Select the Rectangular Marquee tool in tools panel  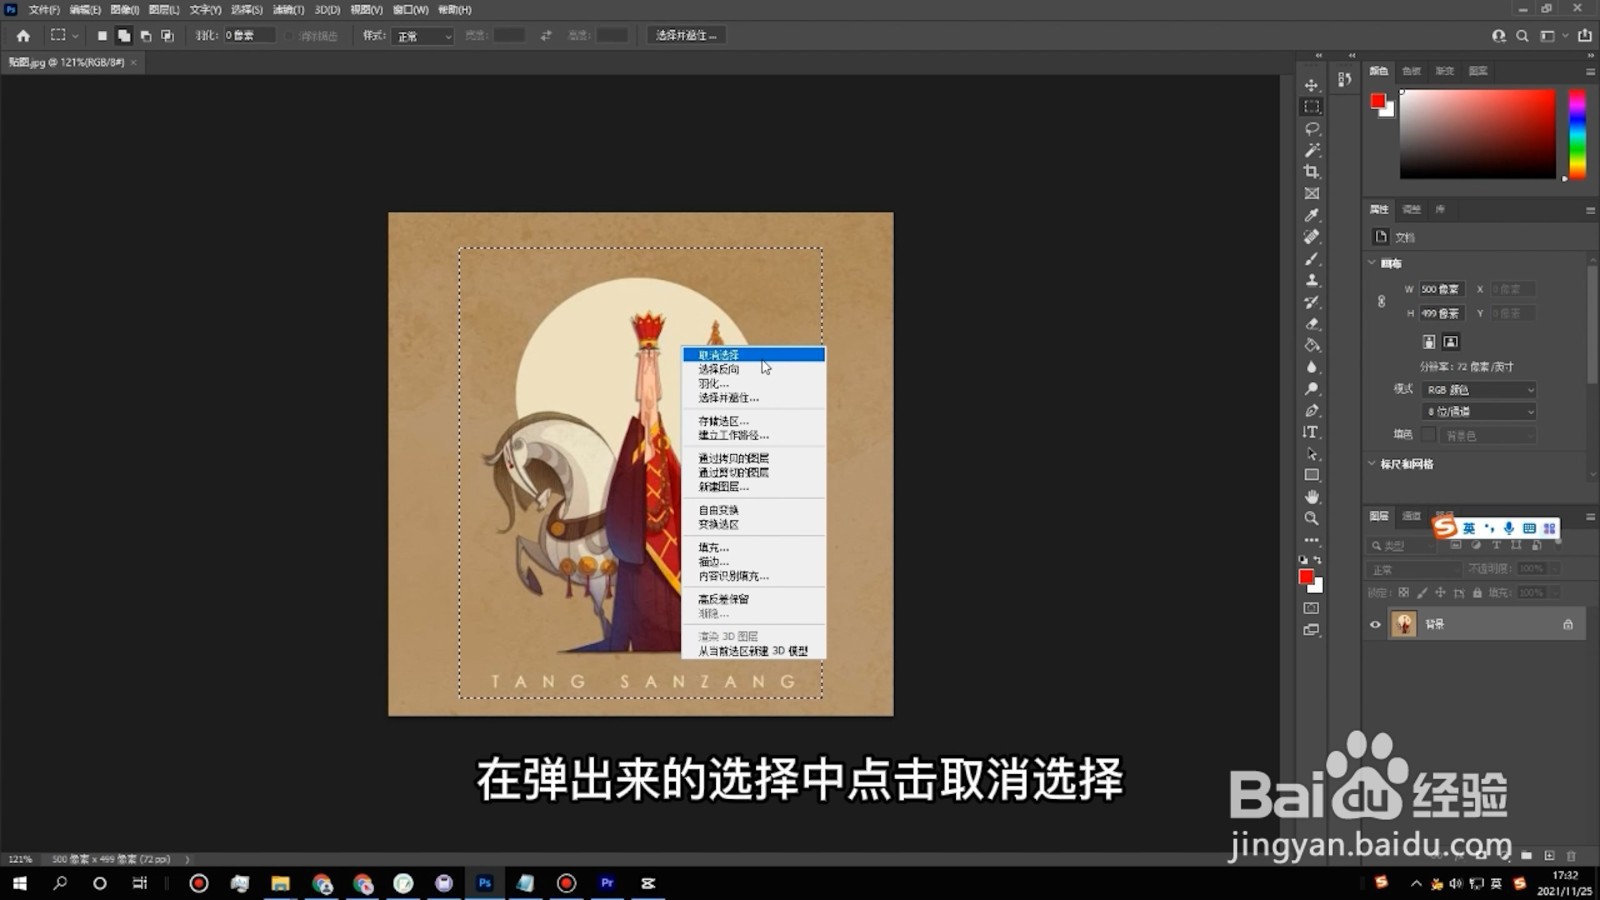1312,107
